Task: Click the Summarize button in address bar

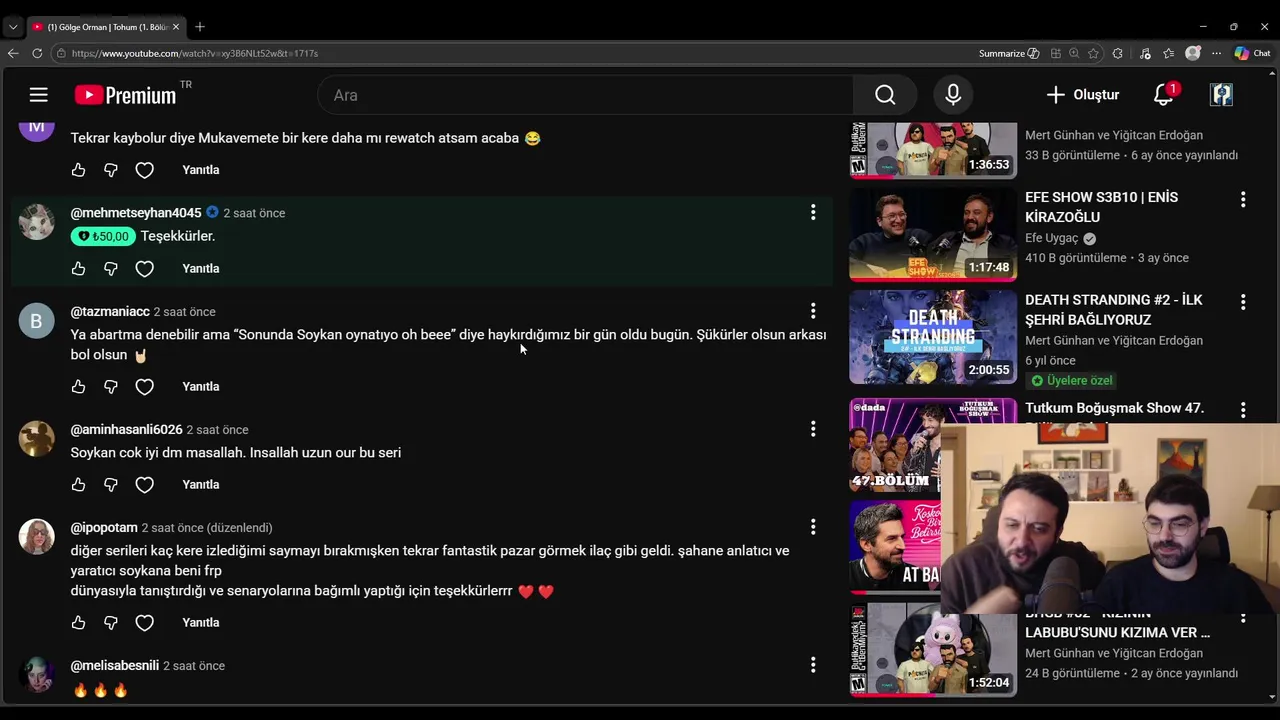Action: point(1009,53)
